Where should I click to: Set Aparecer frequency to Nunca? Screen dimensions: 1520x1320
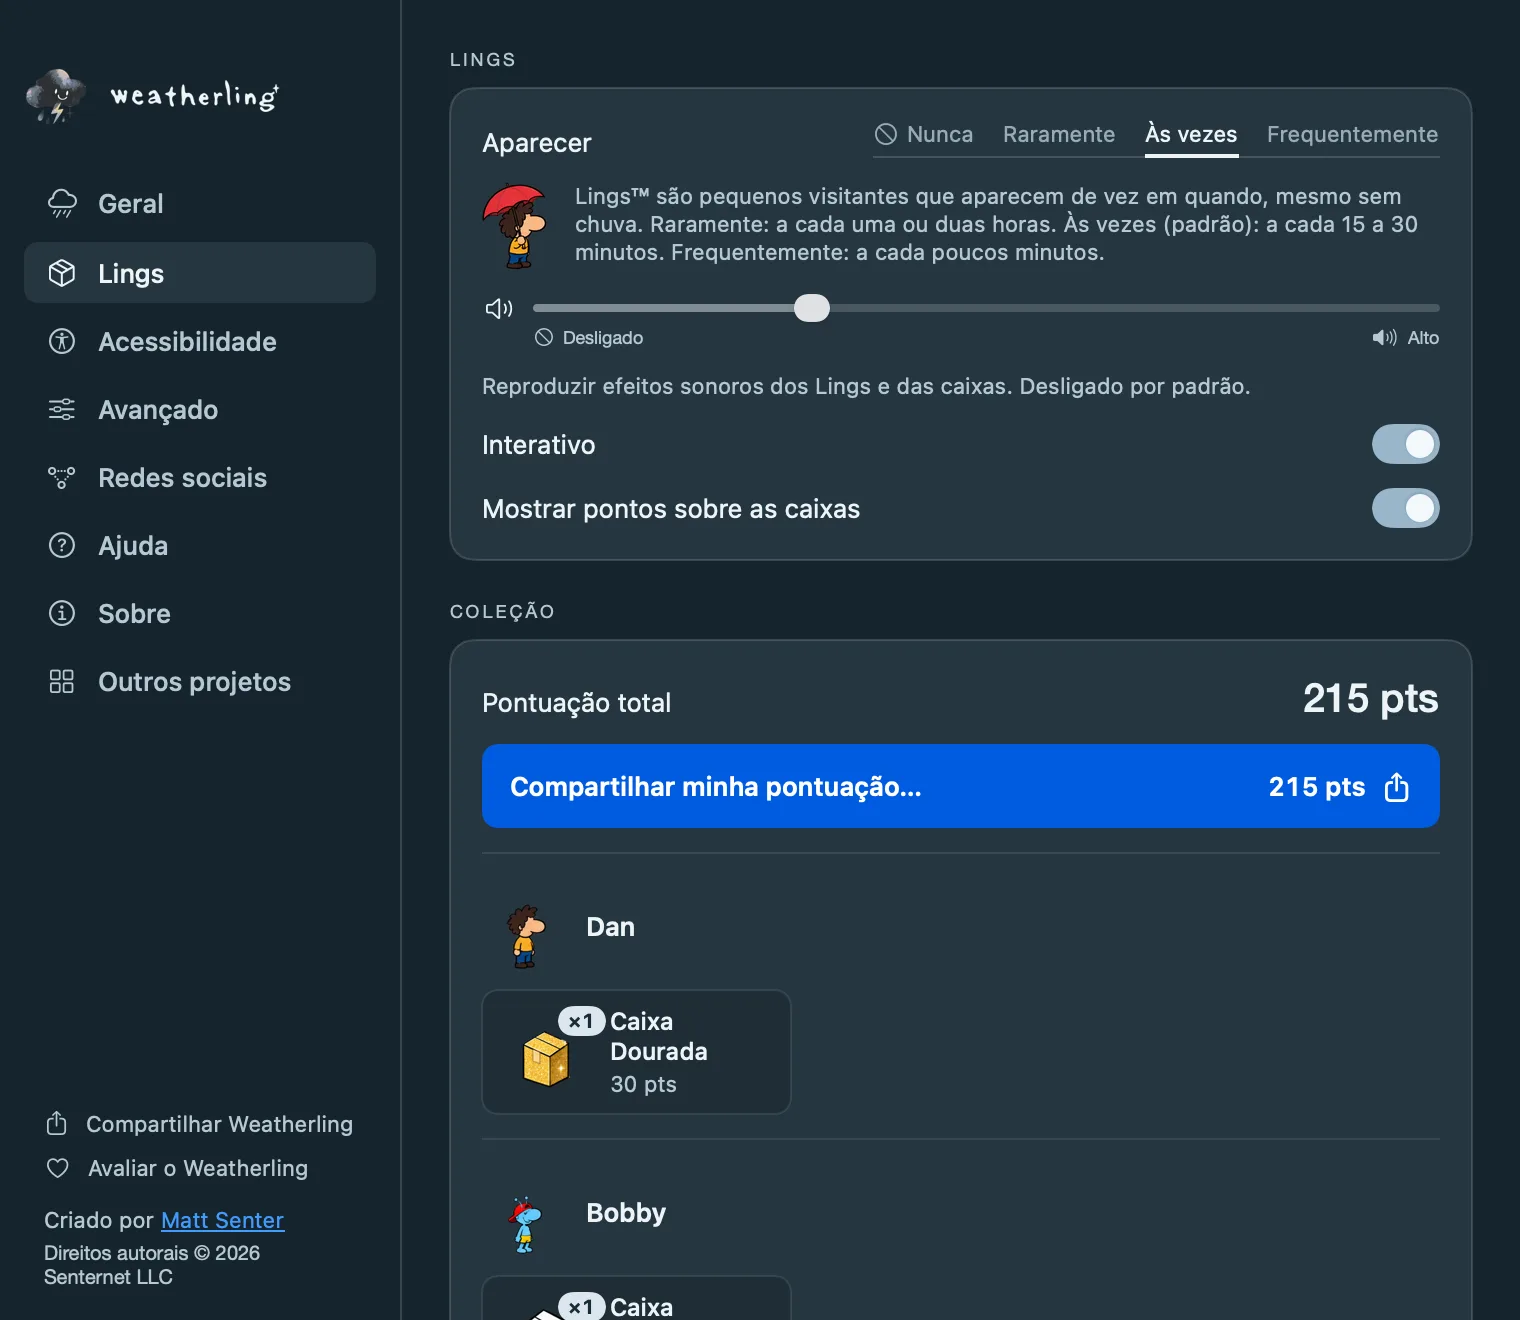tap(924, 134)
